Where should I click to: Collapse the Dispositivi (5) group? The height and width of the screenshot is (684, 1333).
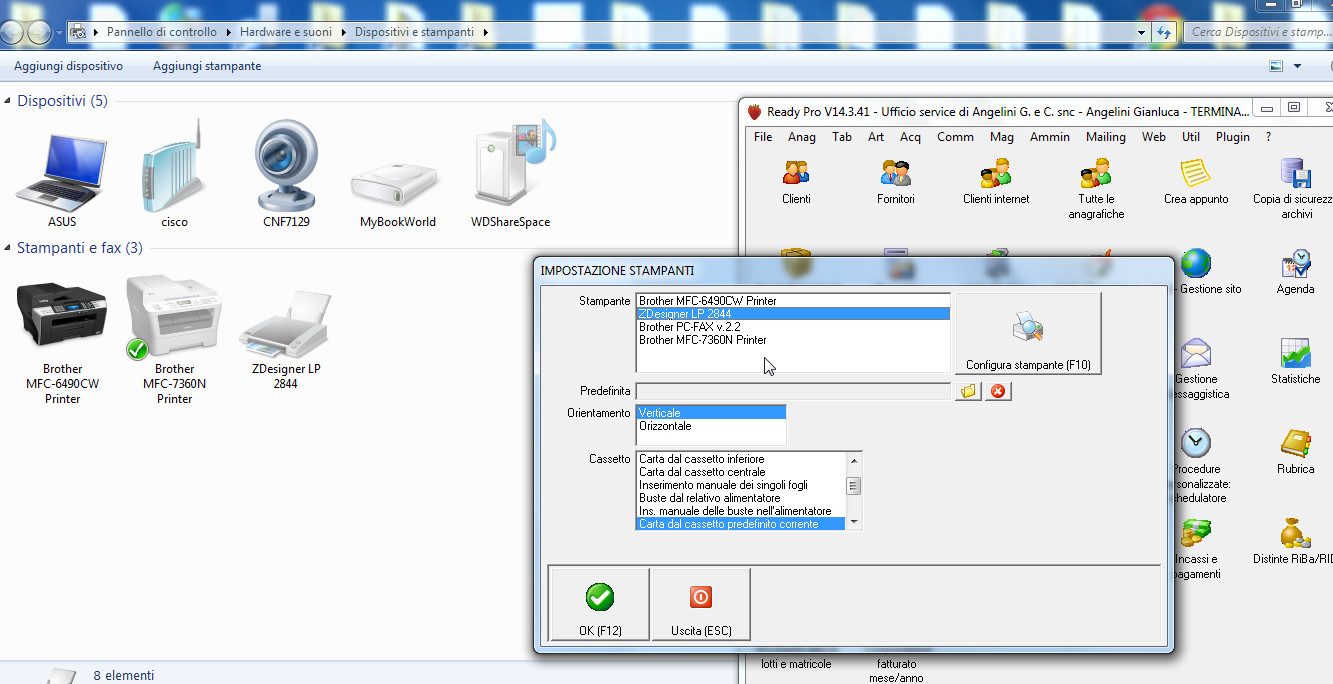[x=8, y=101]
